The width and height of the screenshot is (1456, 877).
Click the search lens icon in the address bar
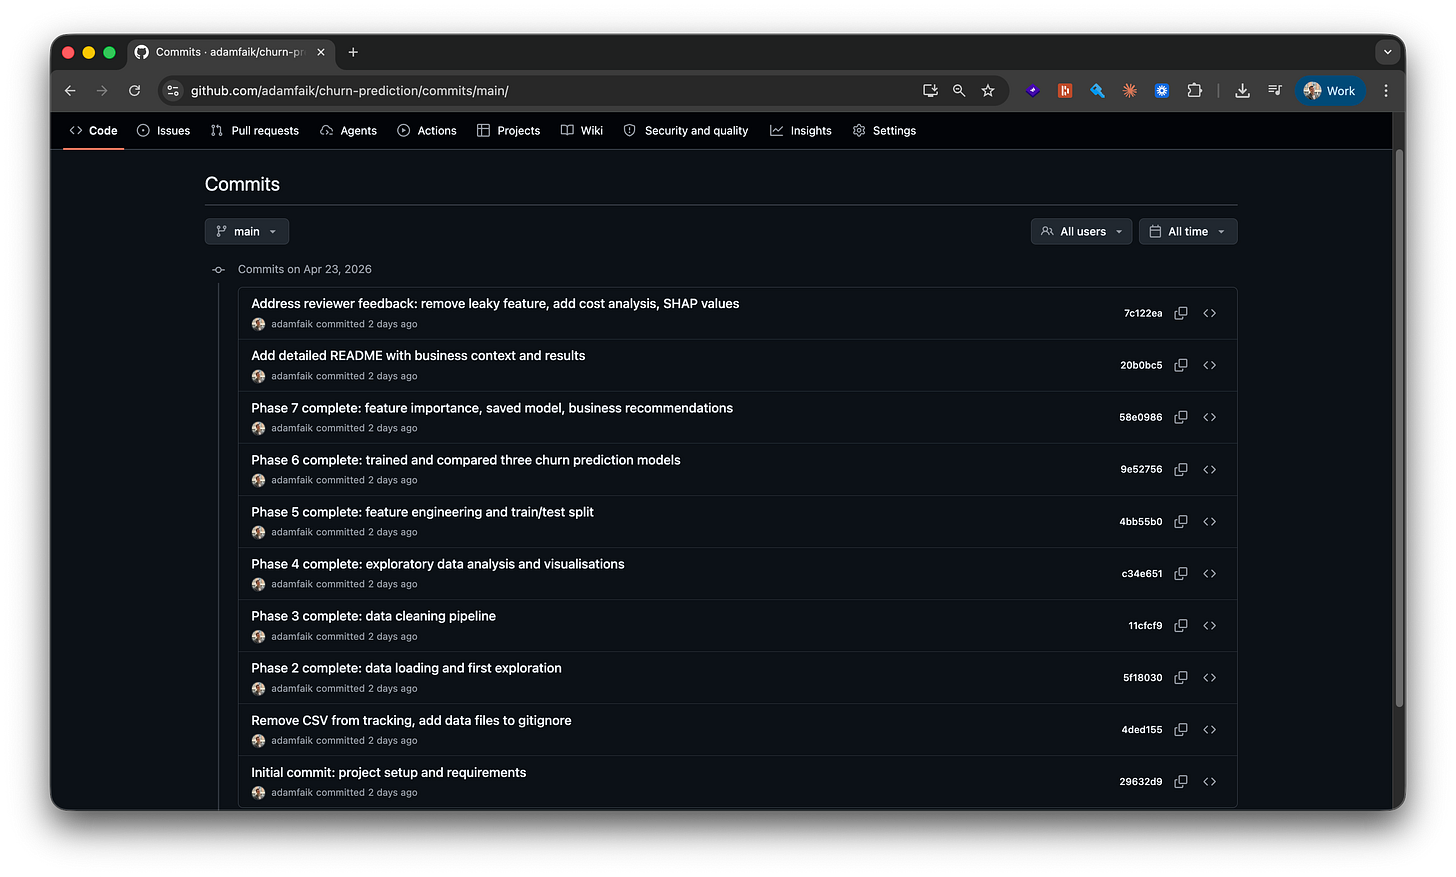[x=958, y=90]
